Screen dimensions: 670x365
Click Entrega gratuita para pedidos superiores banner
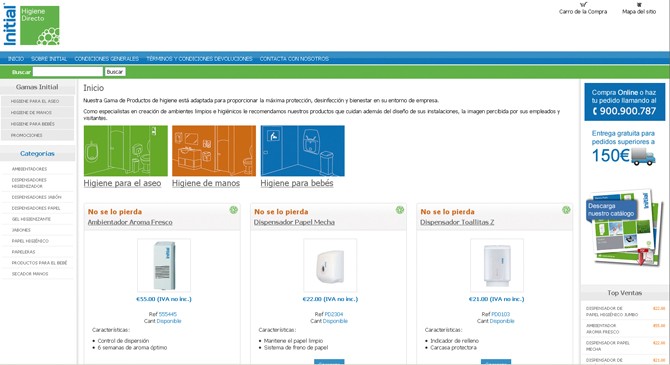click(624, 148)
